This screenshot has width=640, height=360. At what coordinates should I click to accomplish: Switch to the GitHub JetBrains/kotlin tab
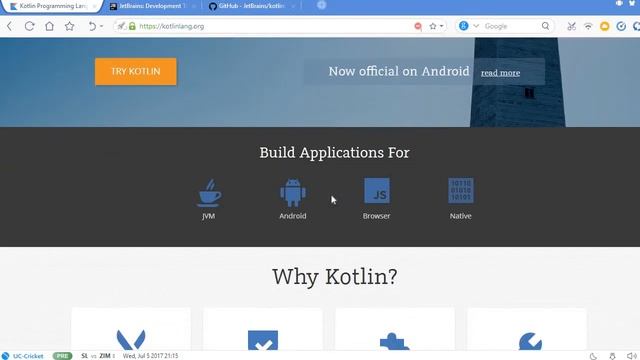(251, 6)
